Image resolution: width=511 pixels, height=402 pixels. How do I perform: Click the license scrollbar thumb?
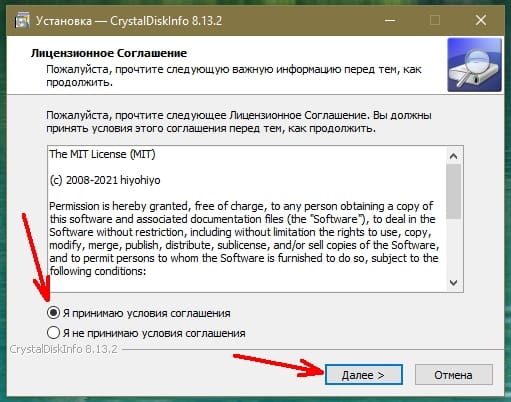point(453,191)
